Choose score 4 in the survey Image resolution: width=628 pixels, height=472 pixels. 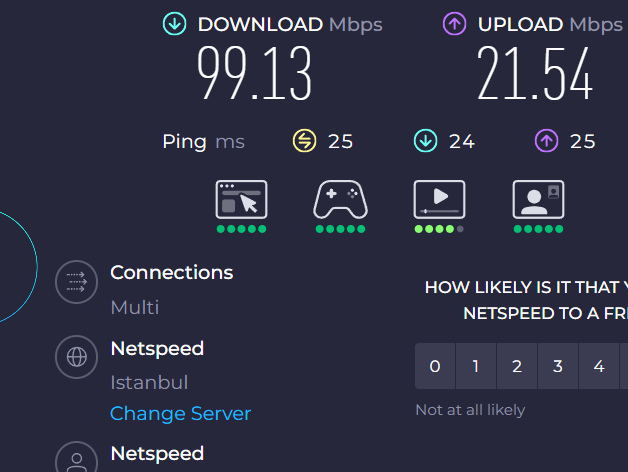599,366
